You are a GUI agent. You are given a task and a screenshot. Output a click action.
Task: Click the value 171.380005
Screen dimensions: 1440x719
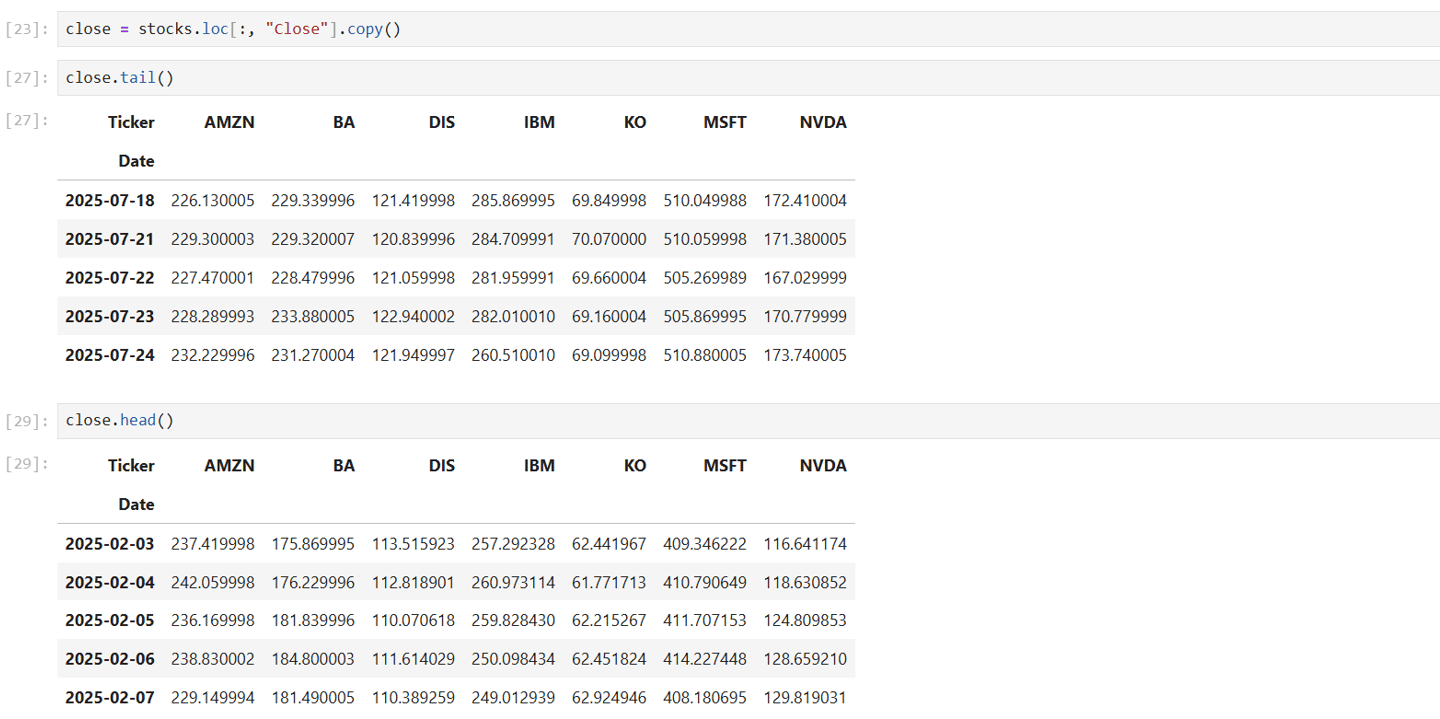805,239
